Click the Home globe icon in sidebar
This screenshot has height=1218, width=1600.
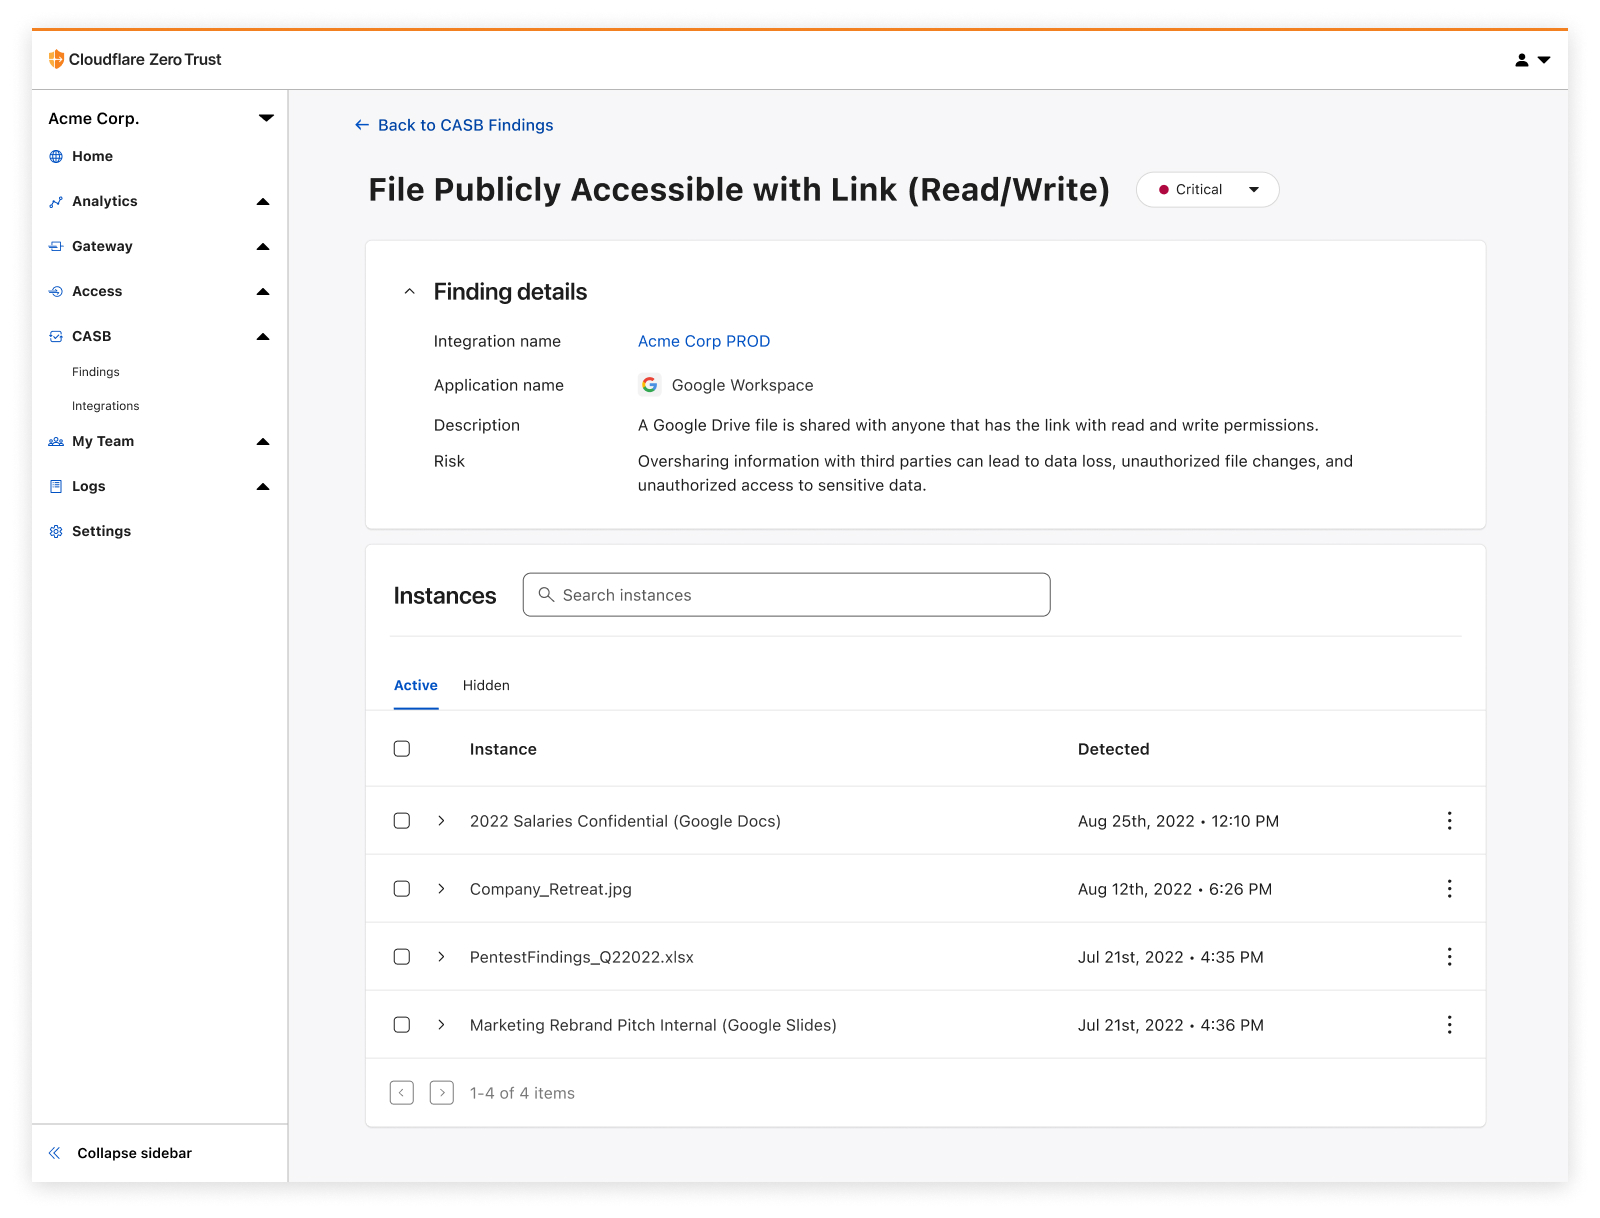56,156
